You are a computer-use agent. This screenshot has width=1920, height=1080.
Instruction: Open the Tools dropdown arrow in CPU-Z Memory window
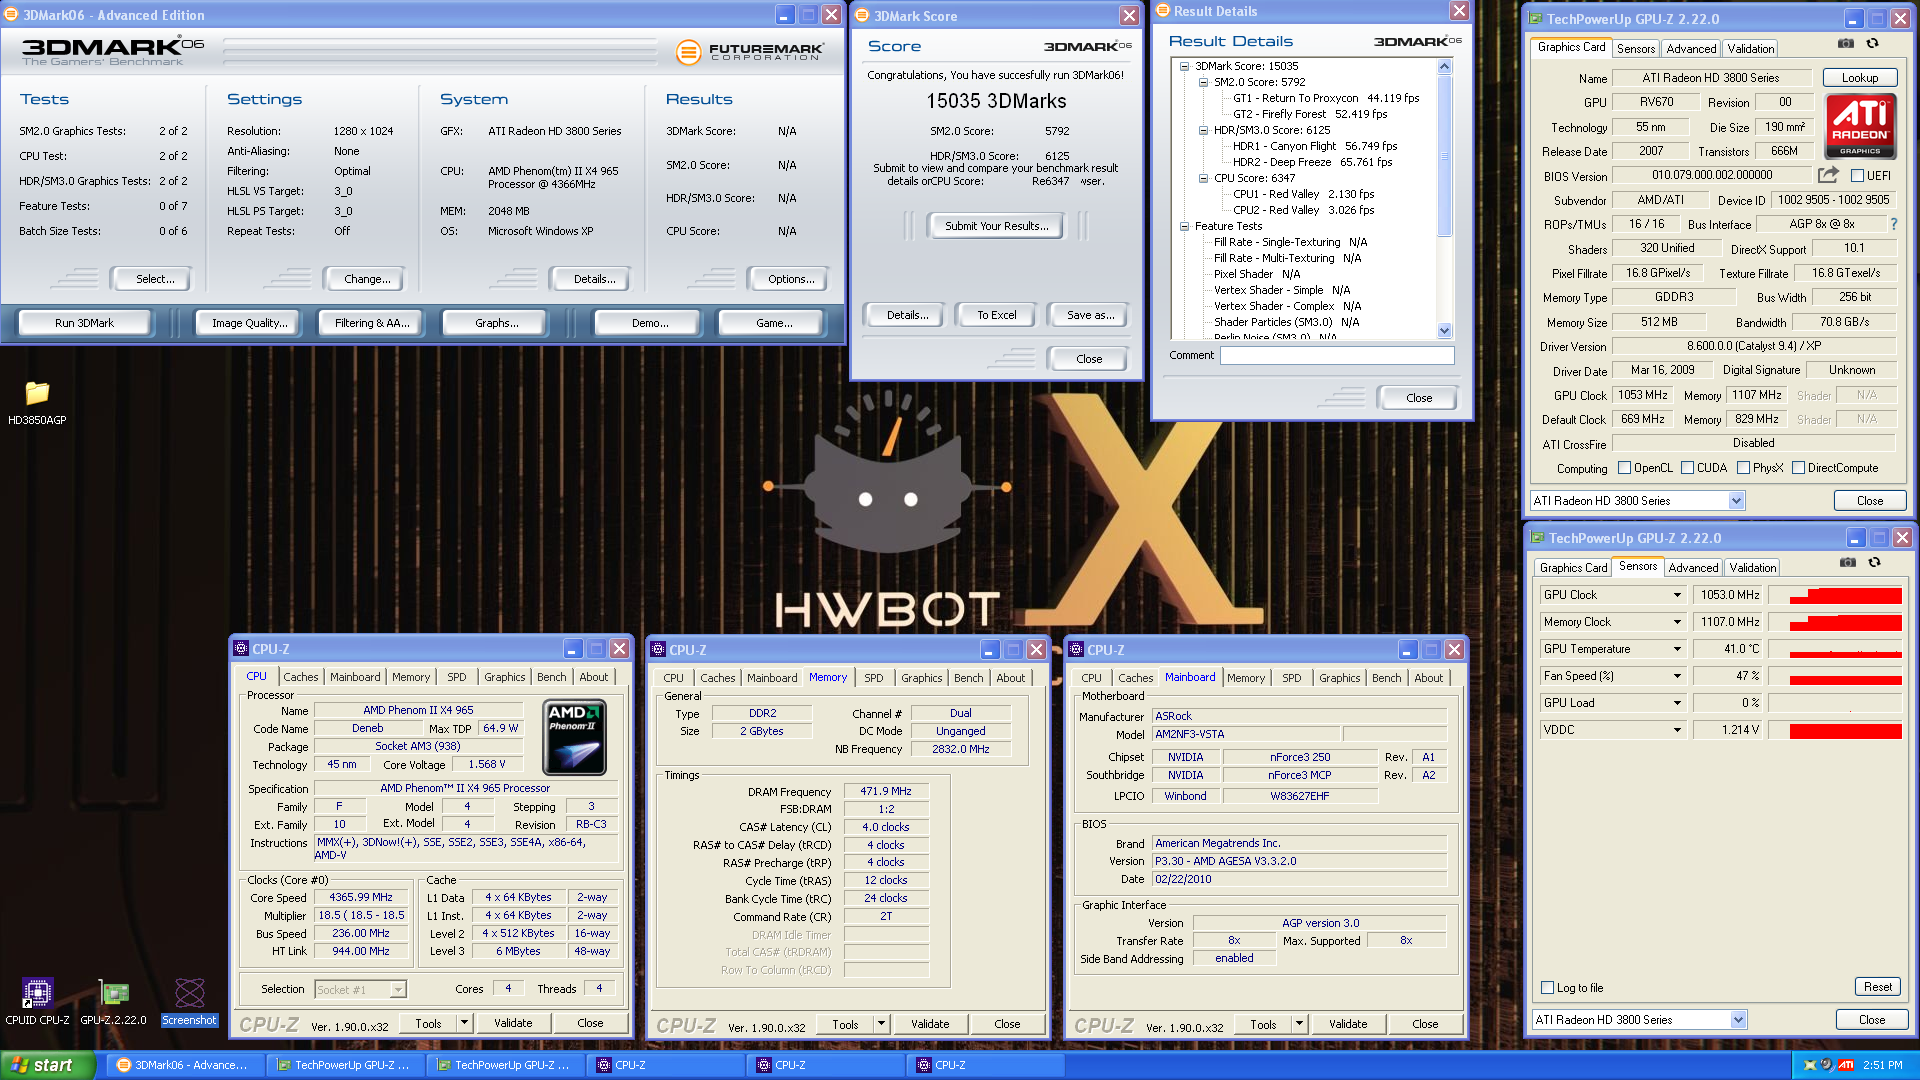click(881, 1024)
